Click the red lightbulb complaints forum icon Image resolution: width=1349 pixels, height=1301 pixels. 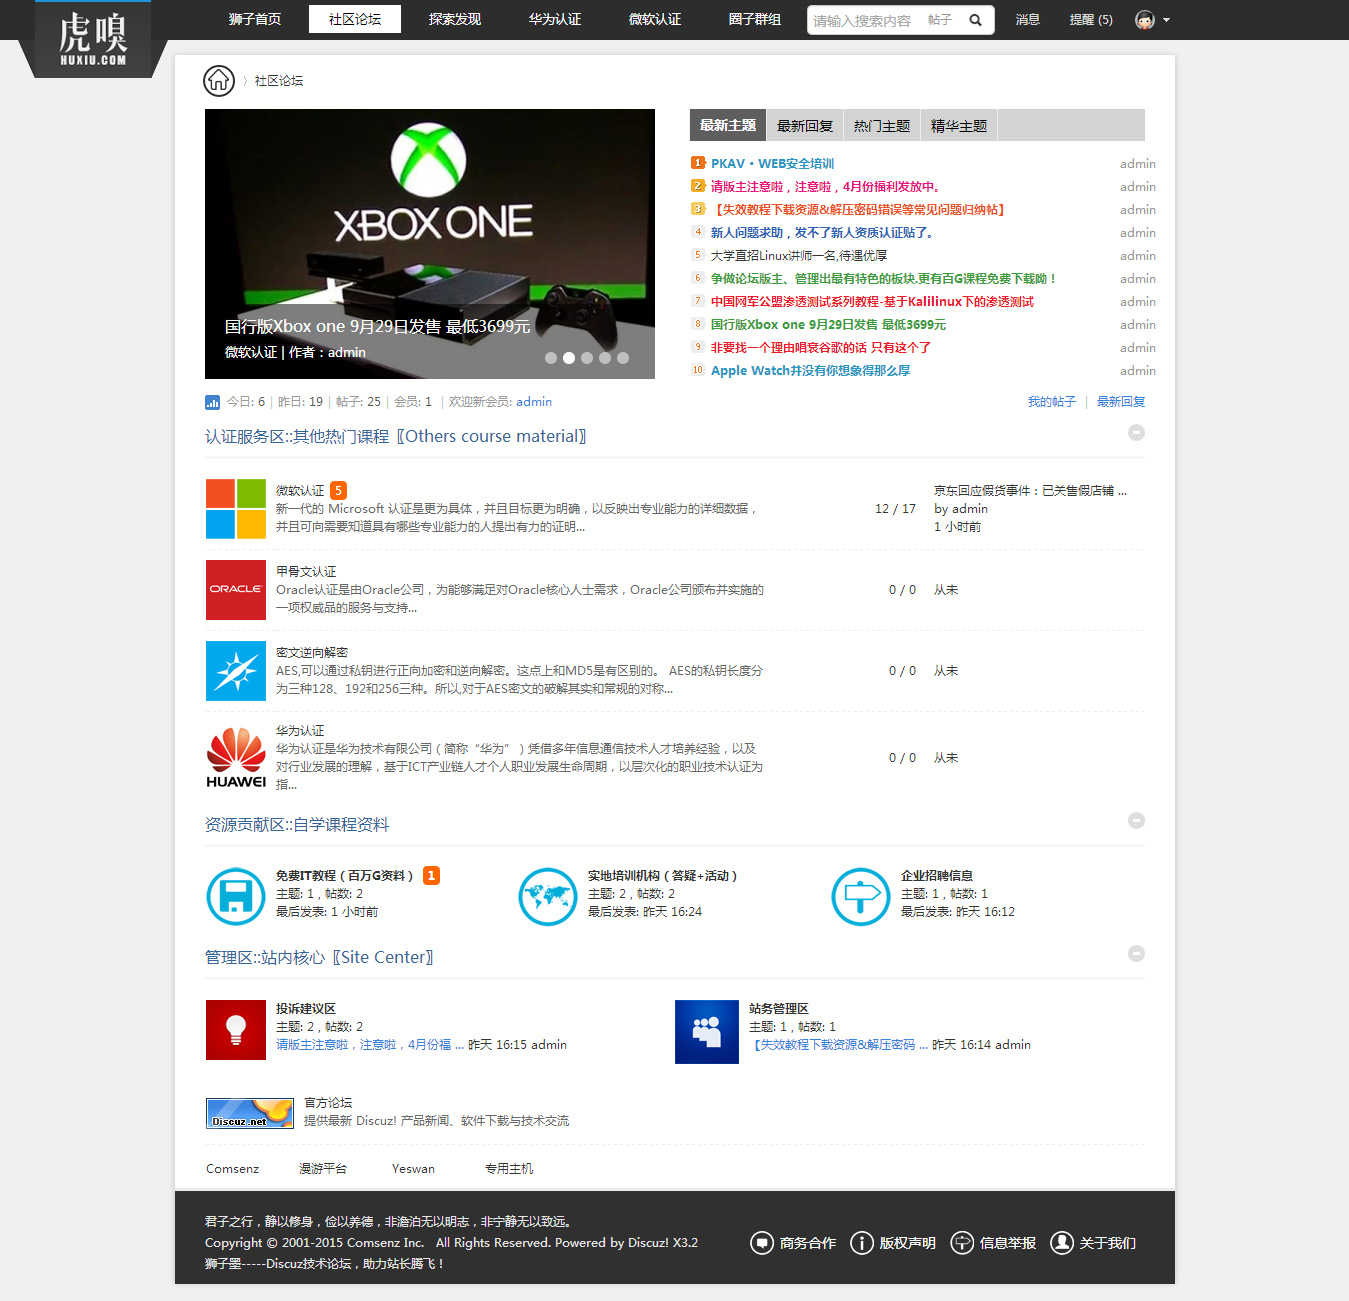[x=236, y=1030]
